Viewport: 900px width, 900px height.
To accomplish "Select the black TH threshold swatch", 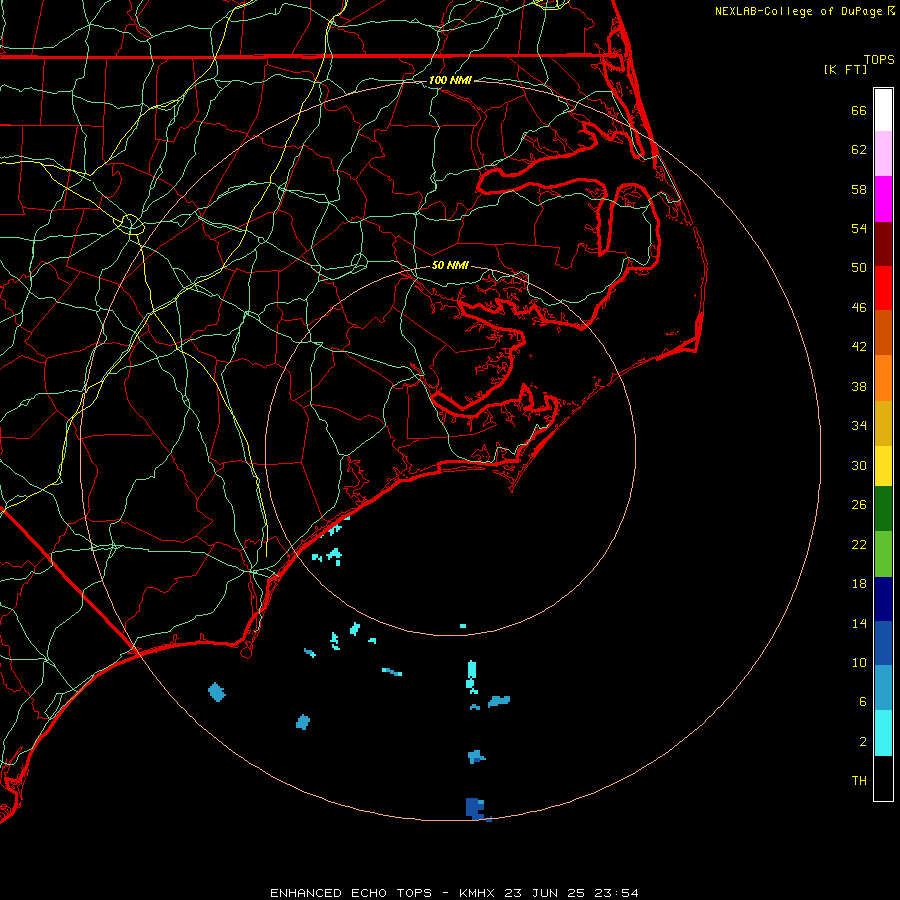I will pos(883,778).
